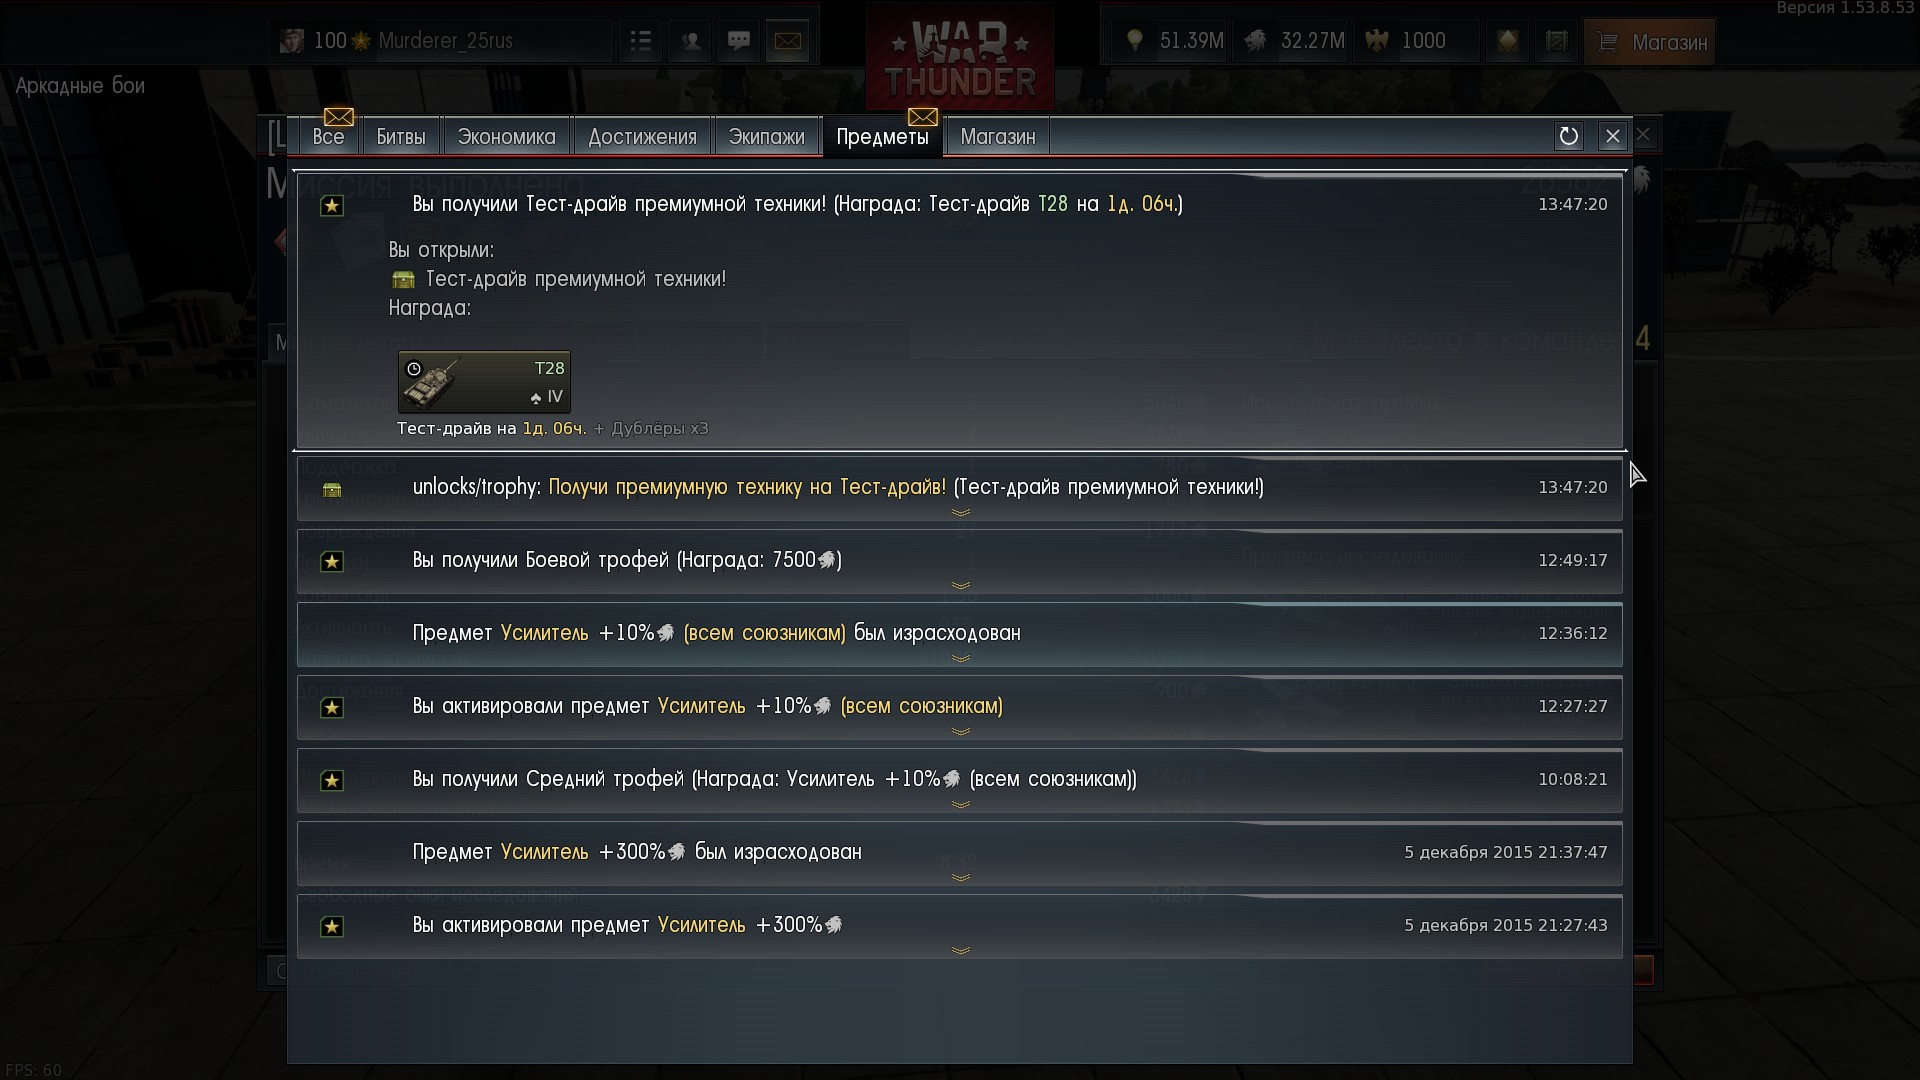
Task: Click the Golden Eagles currency icon
Action: pos(1377,41)
